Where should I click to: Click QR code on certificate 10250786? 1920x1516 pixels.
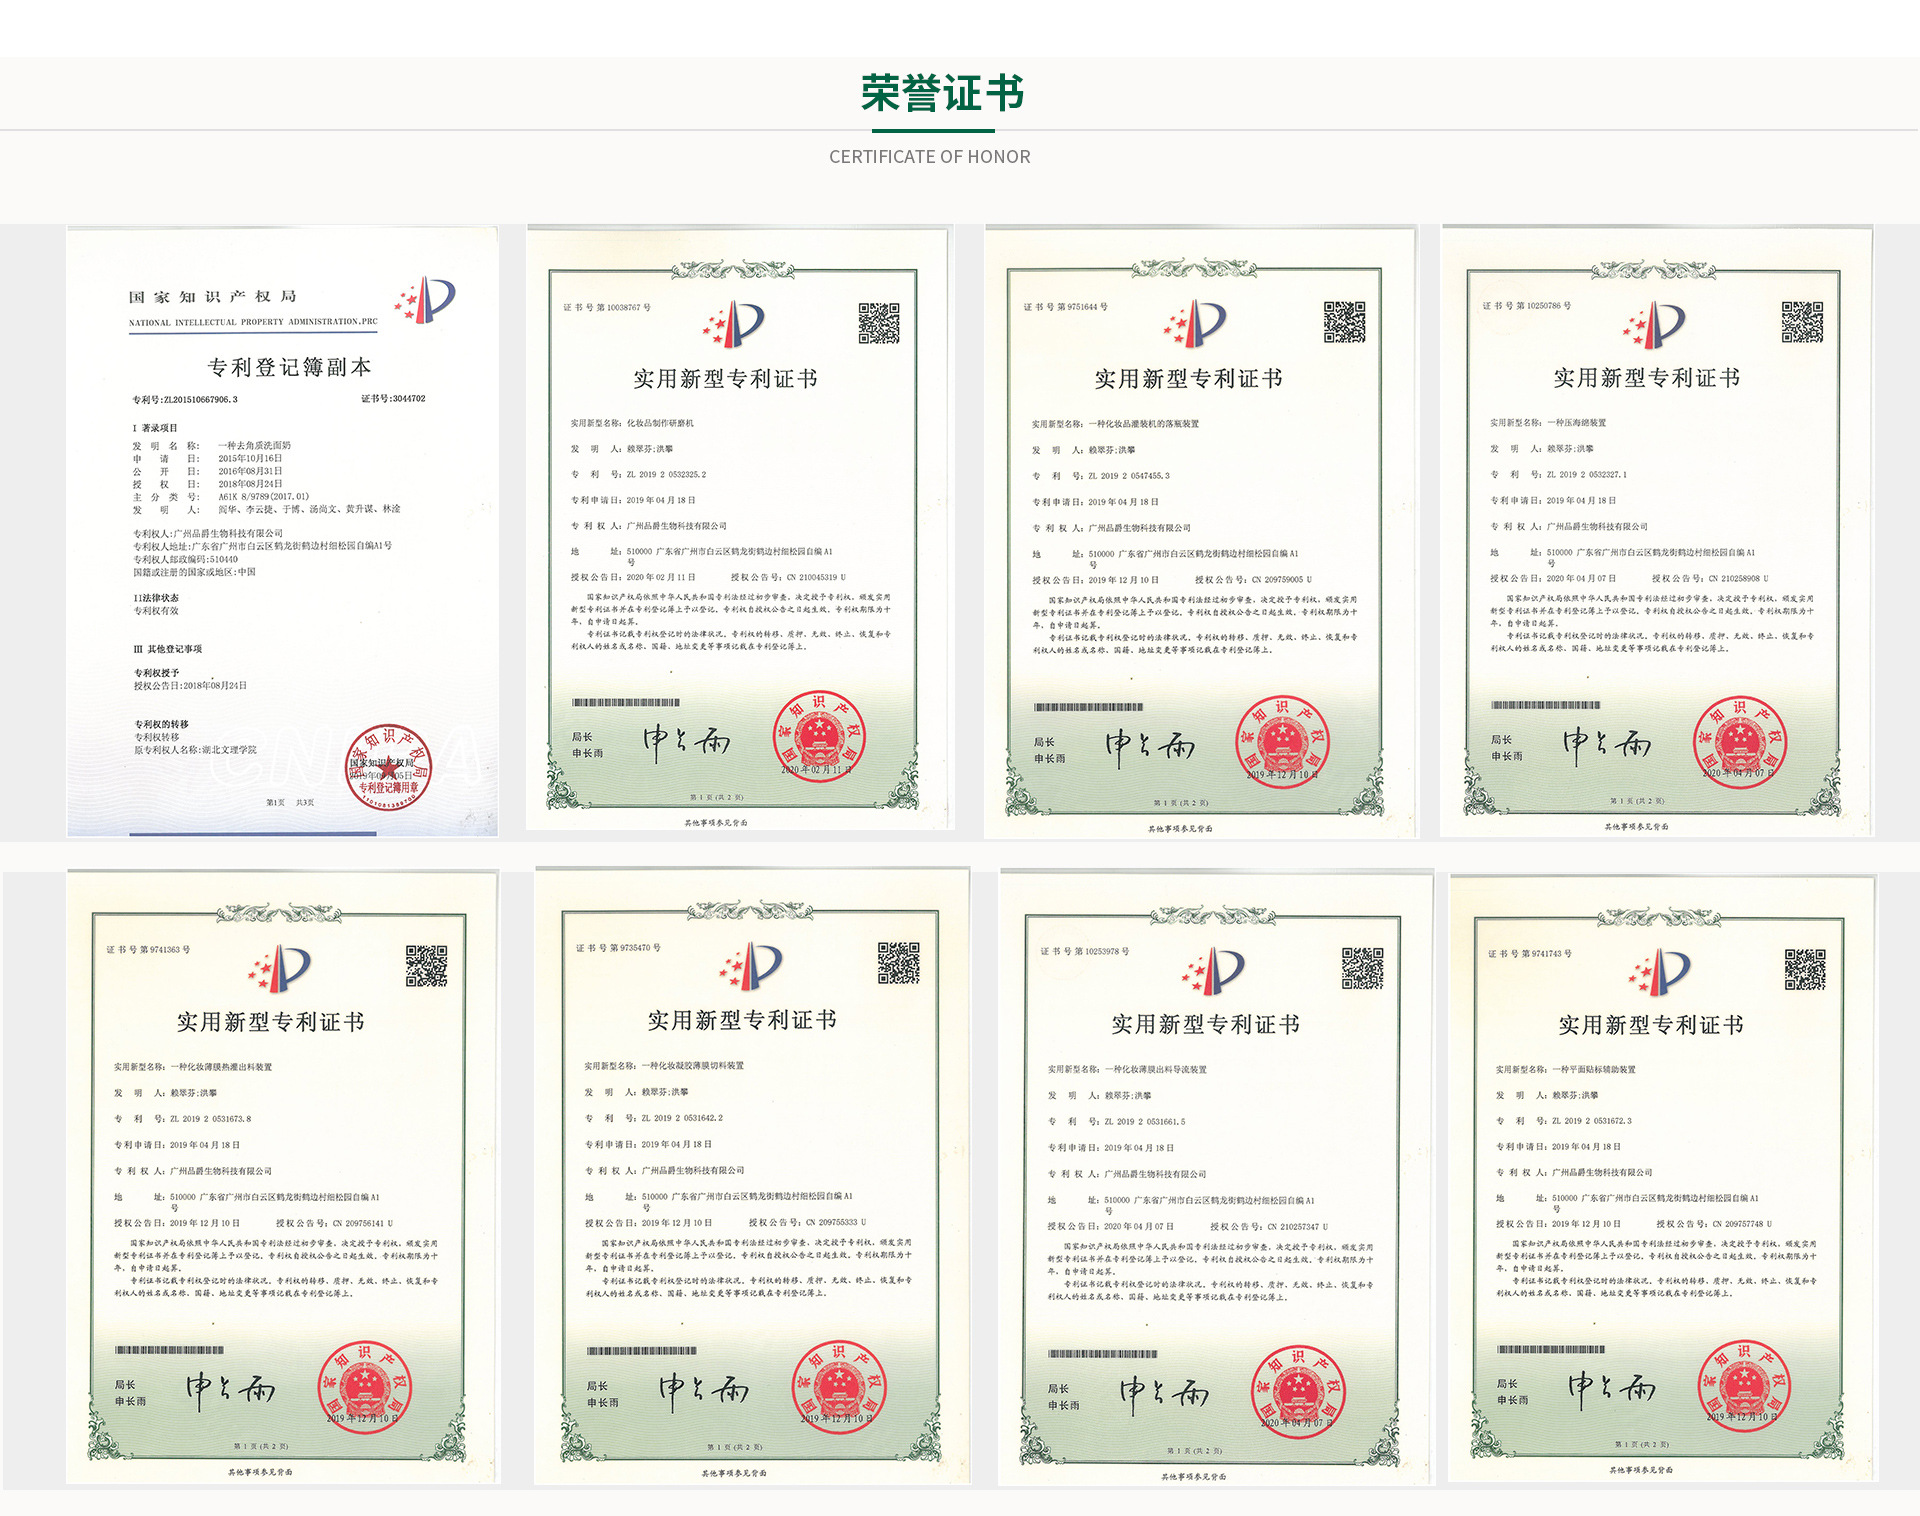point(1801,322)
